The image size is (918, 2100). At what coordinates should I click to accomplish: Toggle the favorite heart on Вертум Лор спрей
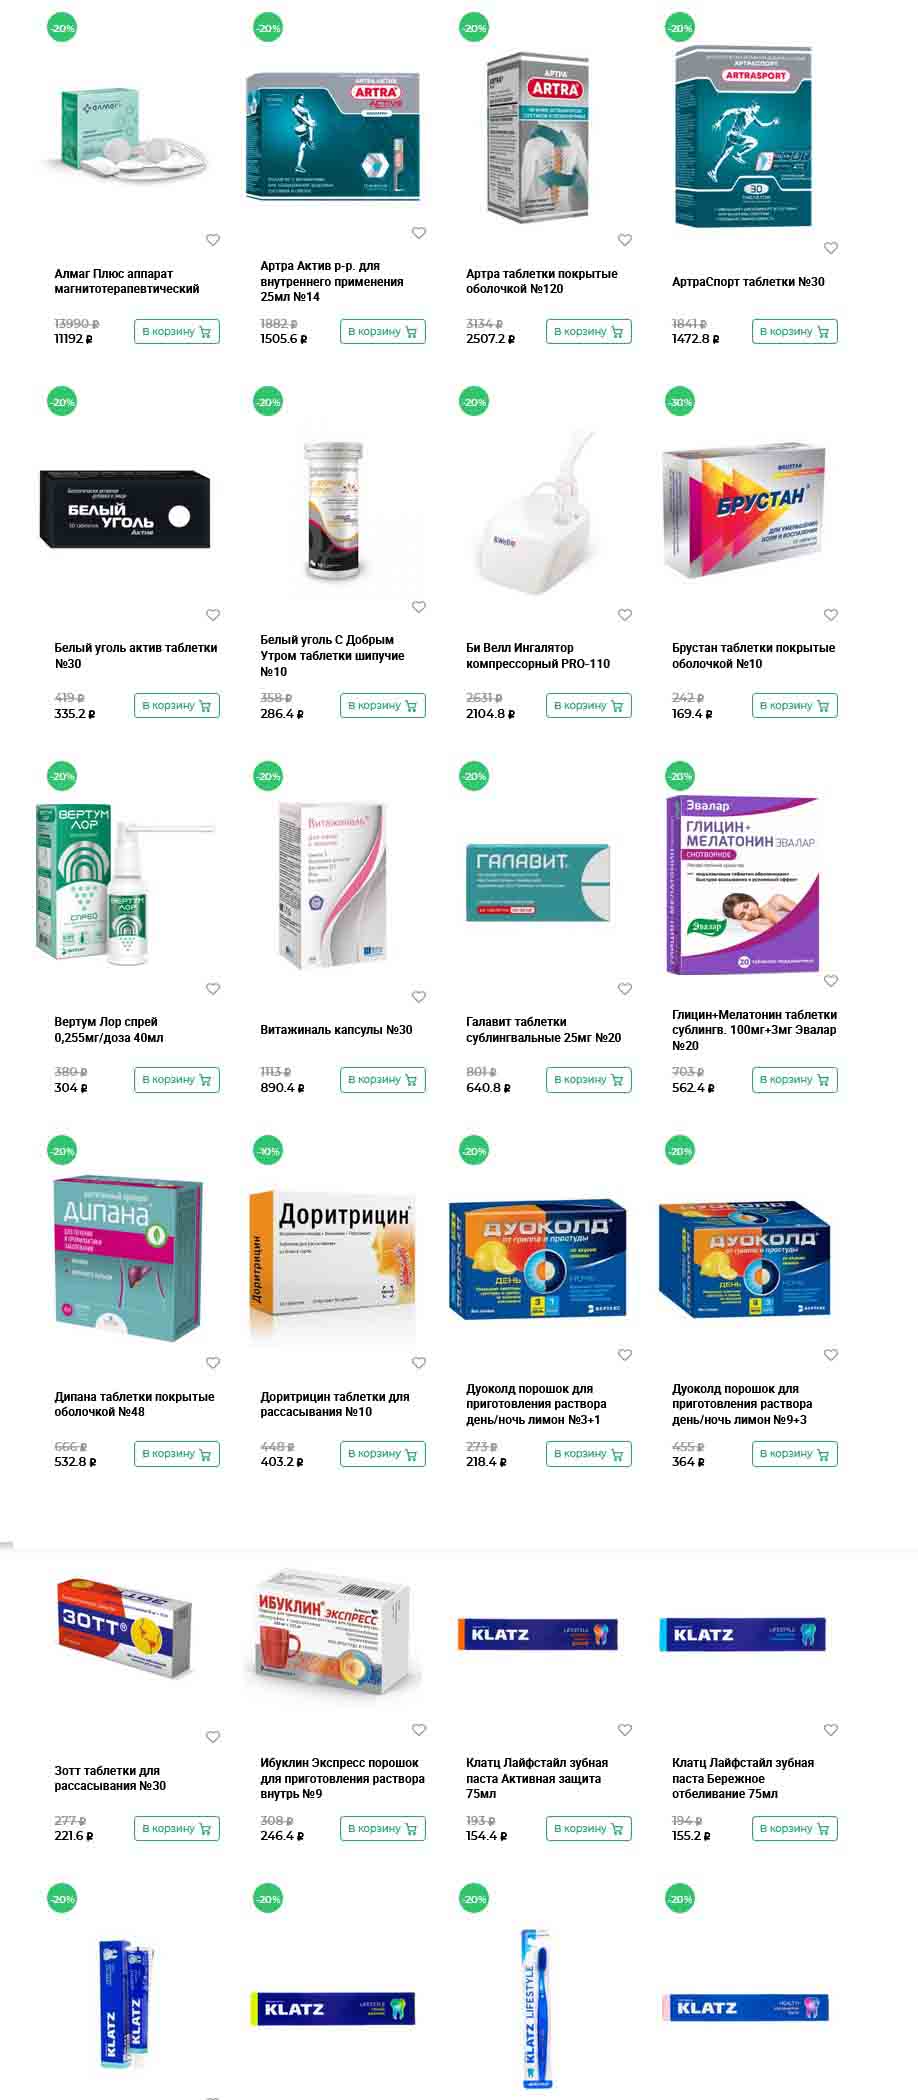213,989
